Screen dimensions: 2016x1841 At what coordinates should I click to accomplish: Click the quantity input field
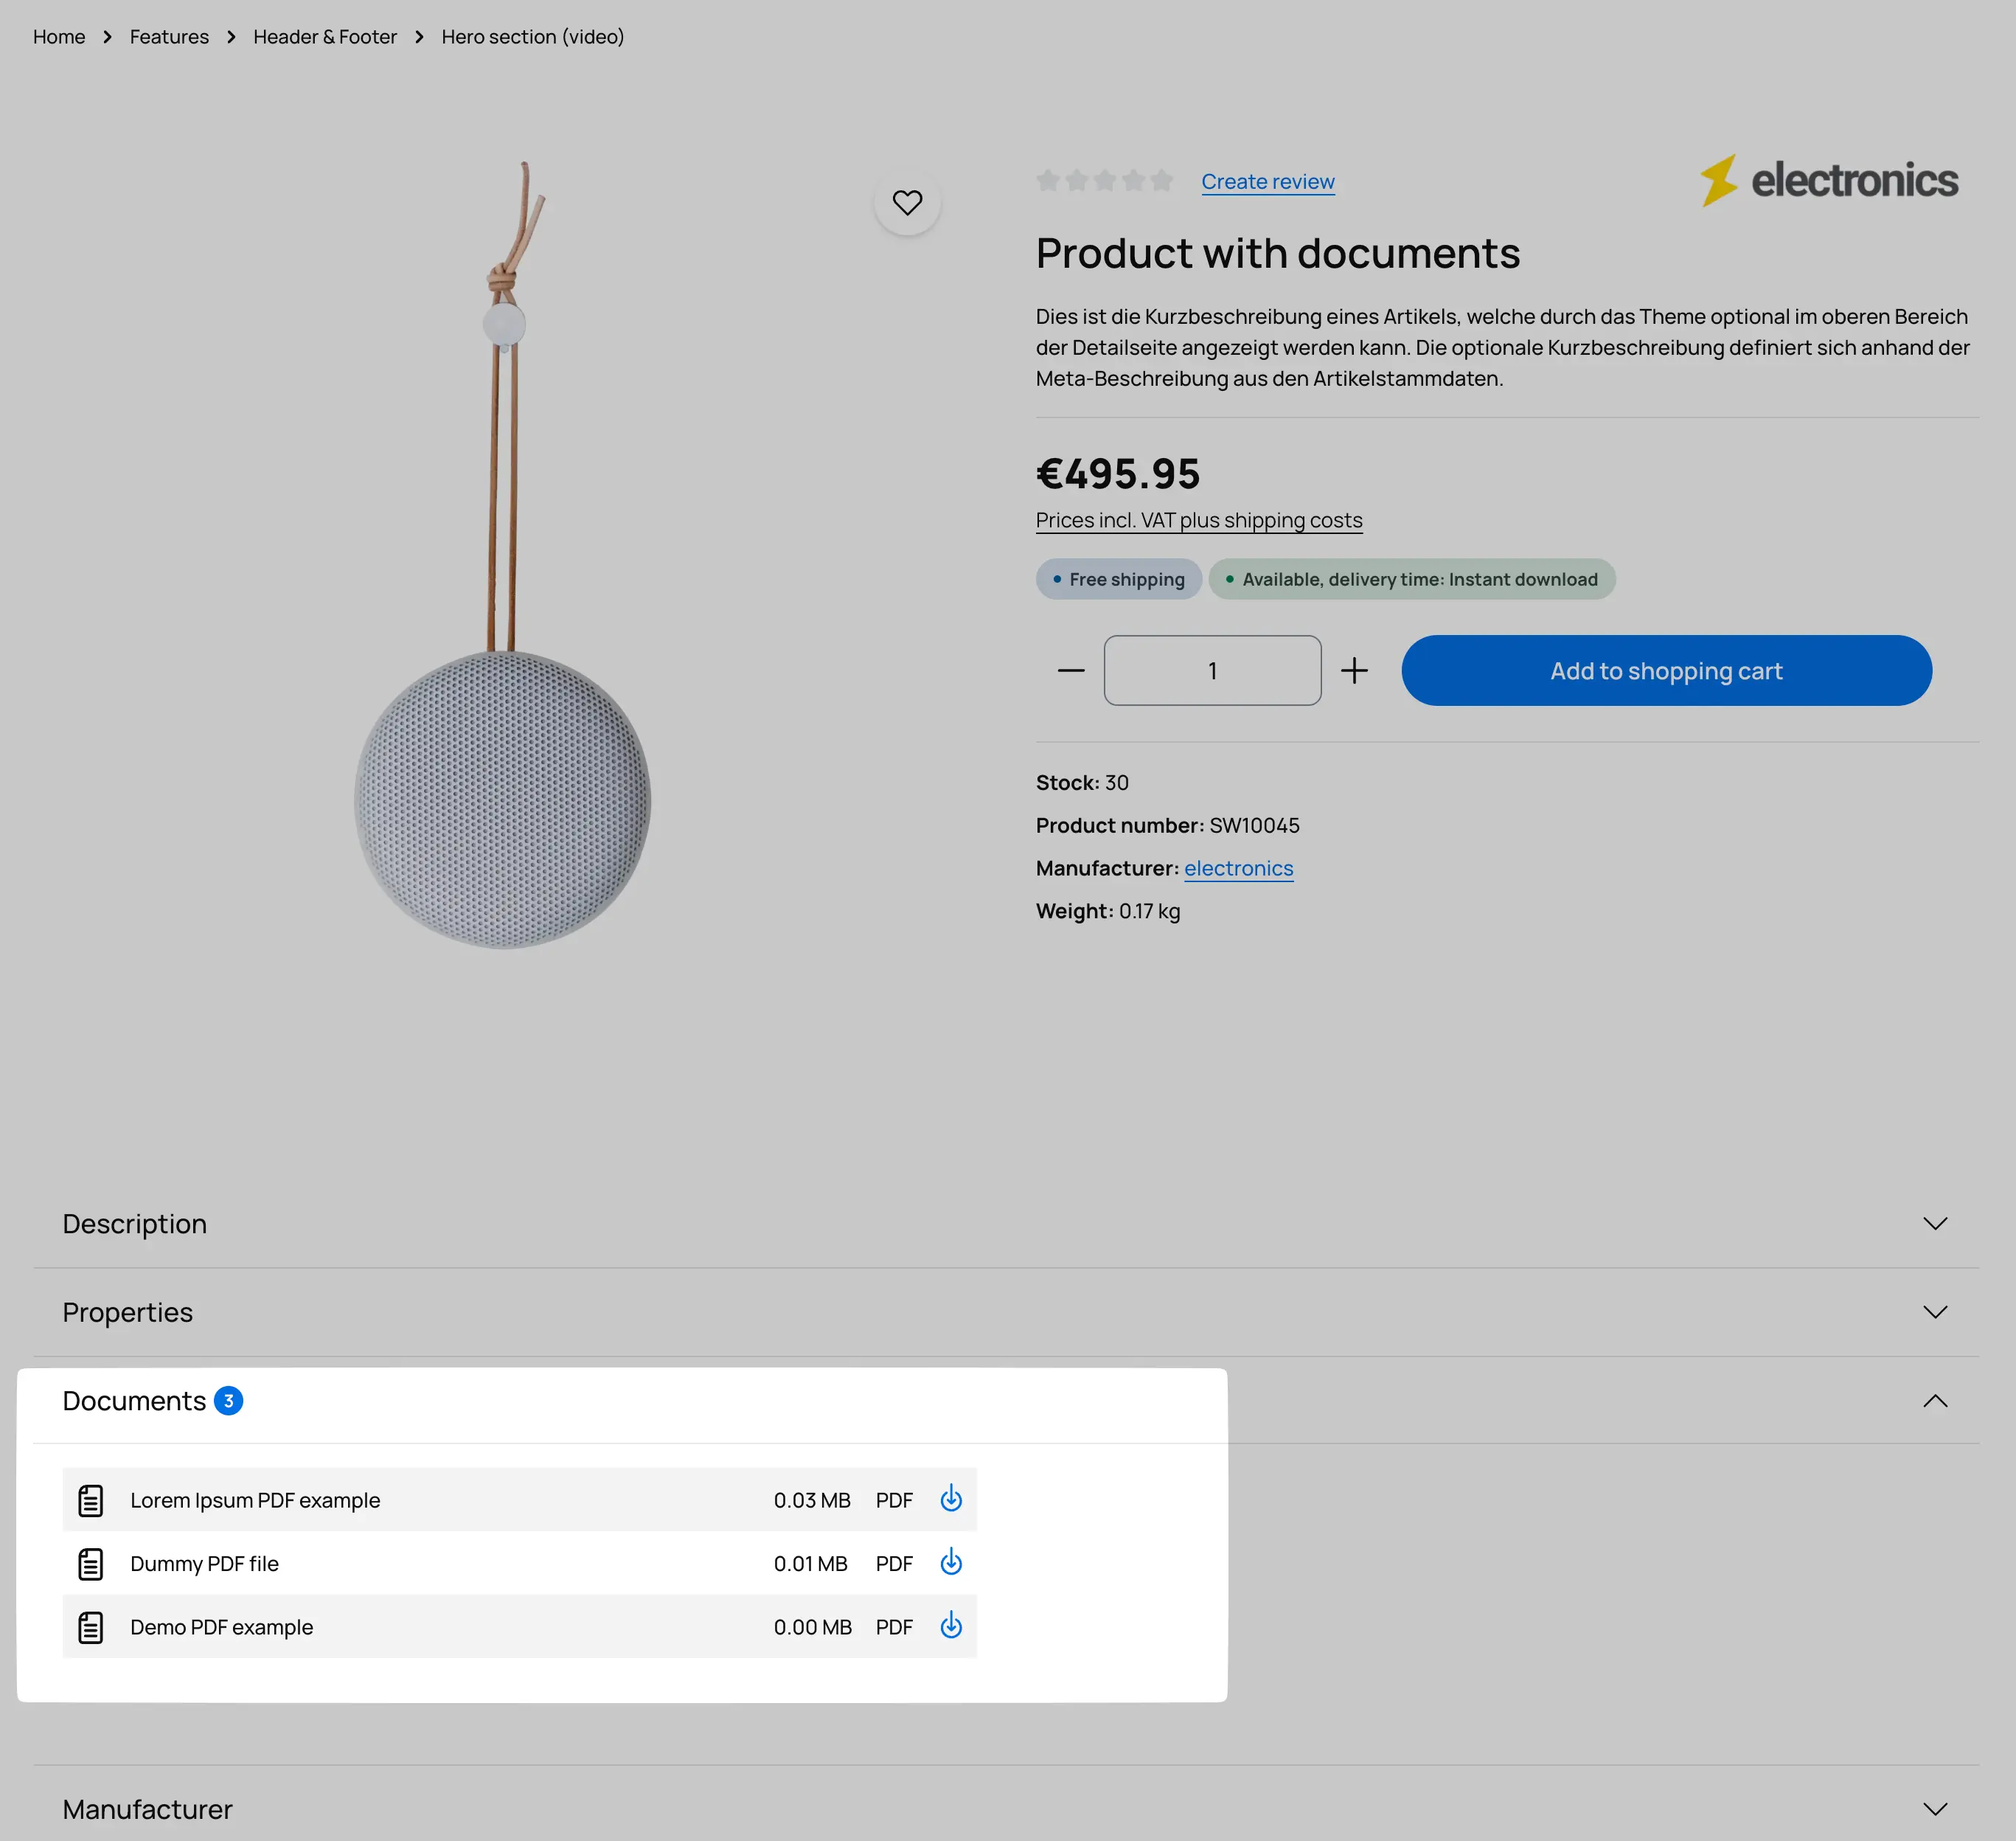pos(1212,670)
